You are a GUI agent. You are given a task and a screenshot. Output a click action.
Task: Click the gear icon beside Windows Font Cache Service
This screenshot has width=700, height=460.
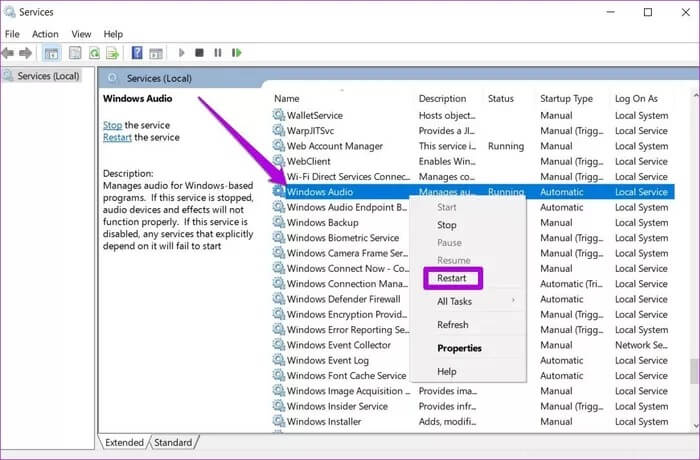tap(279, 375)
